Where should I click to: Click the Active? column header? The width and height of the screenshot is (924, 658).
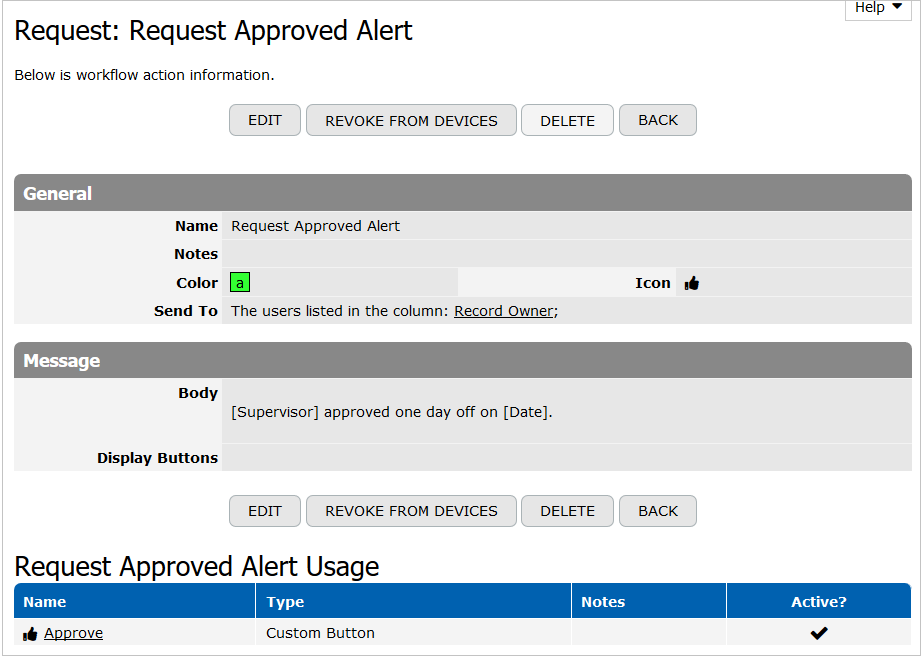[818, 602]
